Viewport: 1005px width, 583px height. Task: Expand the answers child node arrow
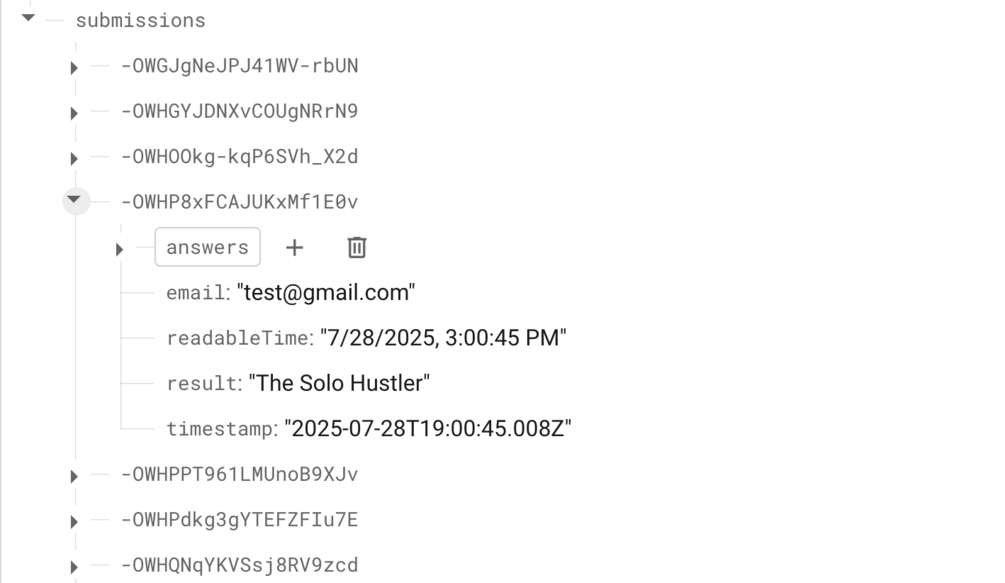pos(119,249)
